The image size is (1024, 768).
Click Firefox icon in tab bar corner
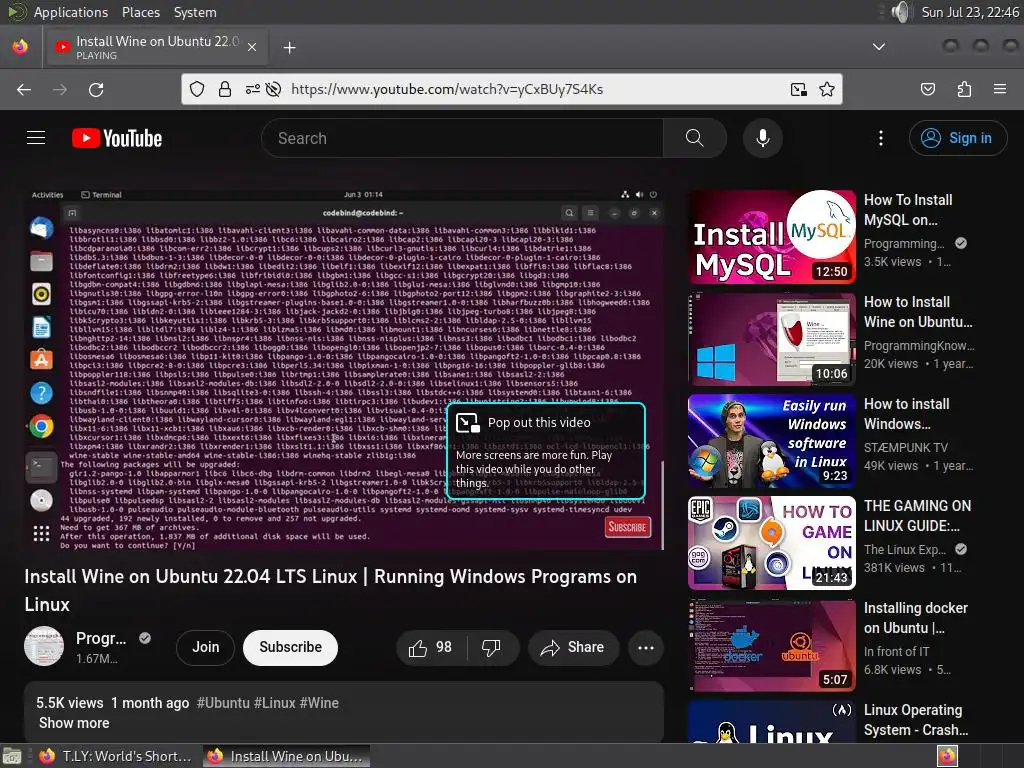coord(20,47)
